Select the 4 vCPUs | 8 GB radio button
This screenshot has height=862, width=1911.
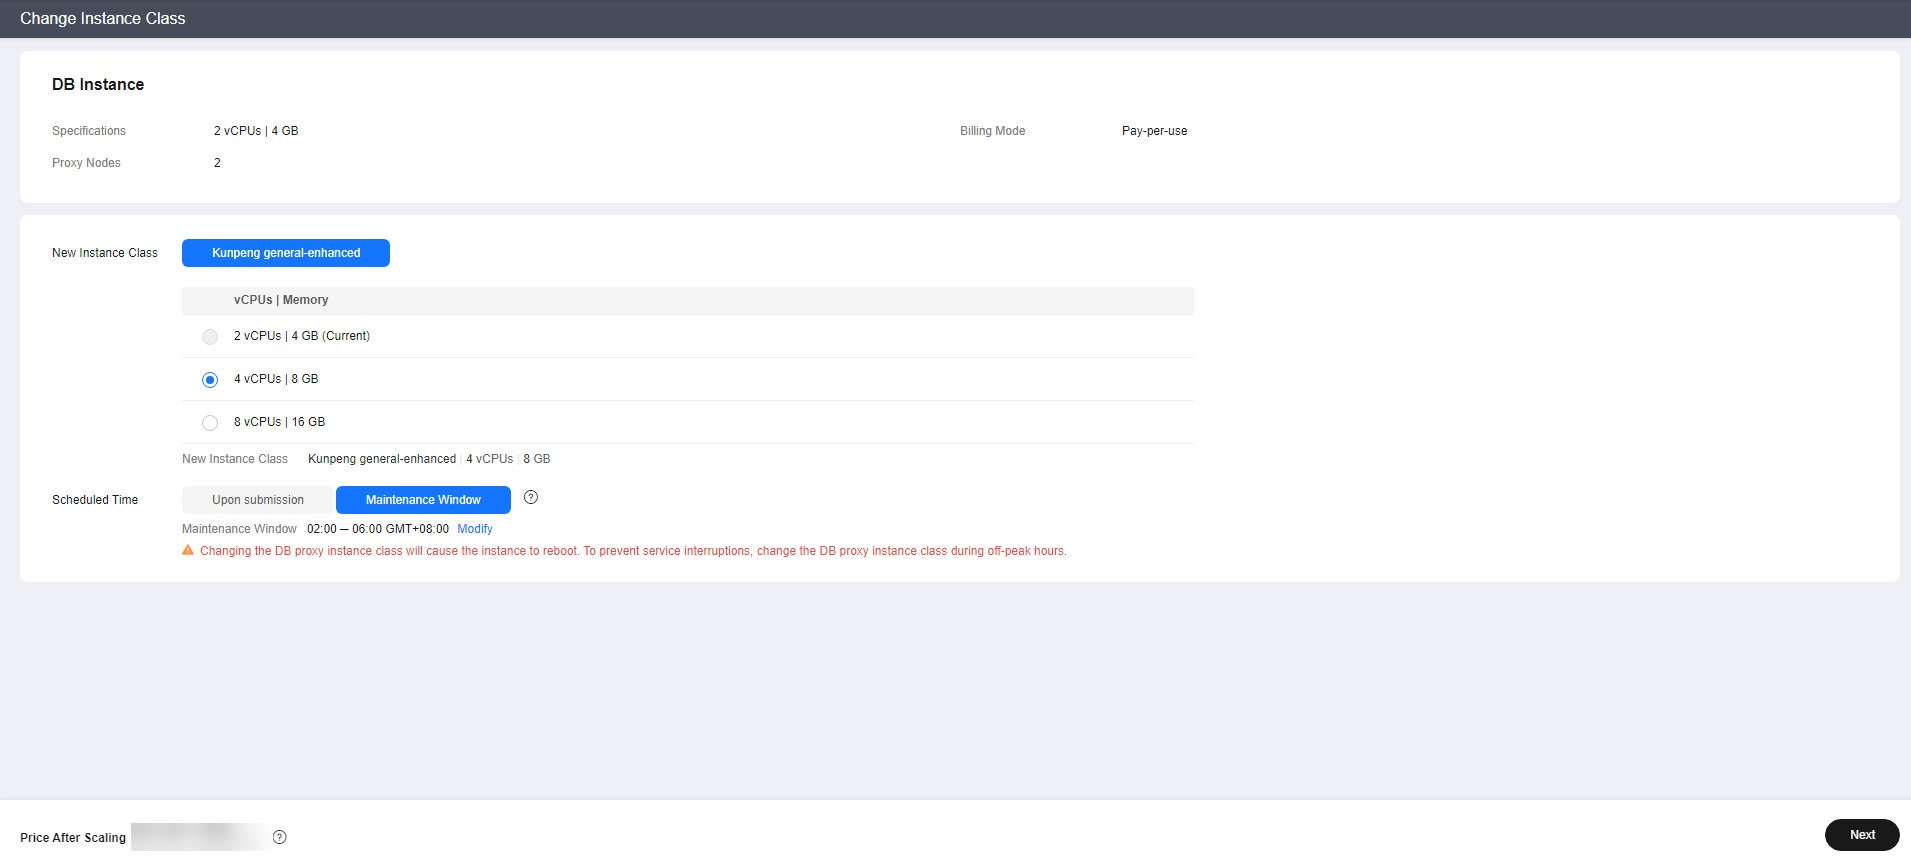pyautogui.click(x=210, y=380)
